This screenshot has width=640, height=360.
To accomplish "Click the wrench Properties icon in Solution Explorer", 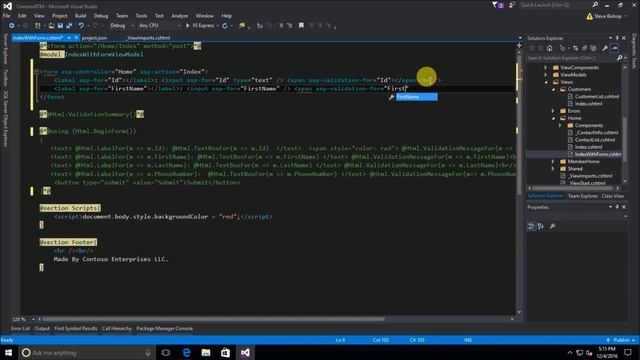I will [x=605, y=48].
